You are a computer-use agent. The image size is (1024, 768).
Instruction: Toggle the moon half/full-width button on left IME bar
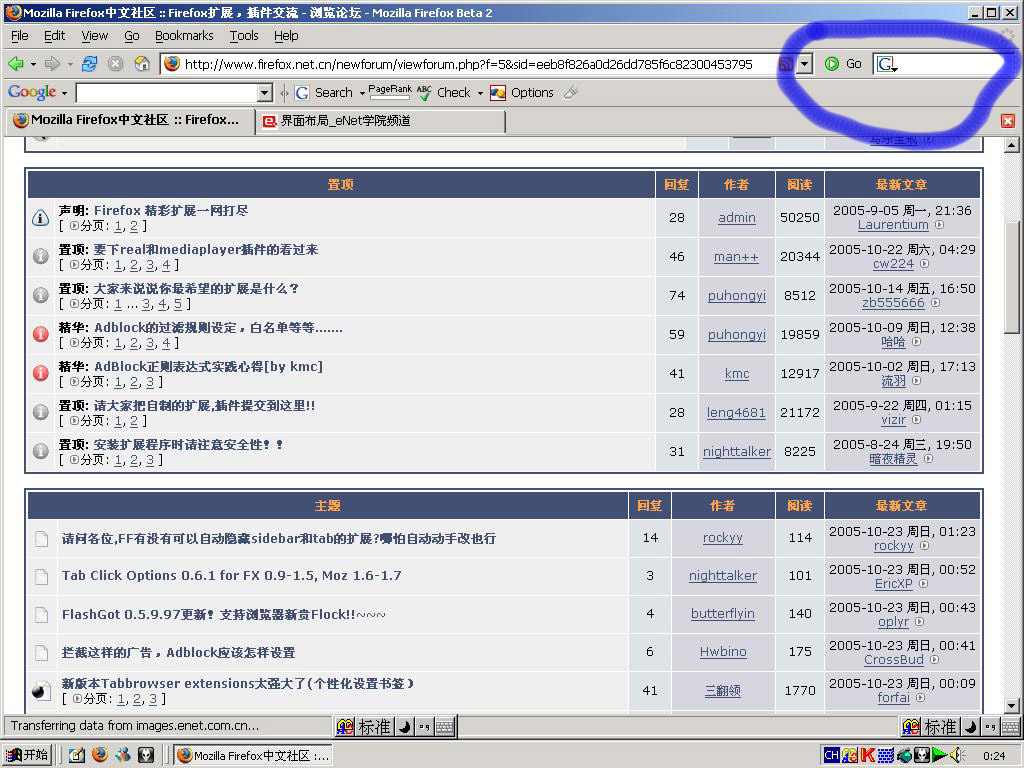click(x=404, y=727)
